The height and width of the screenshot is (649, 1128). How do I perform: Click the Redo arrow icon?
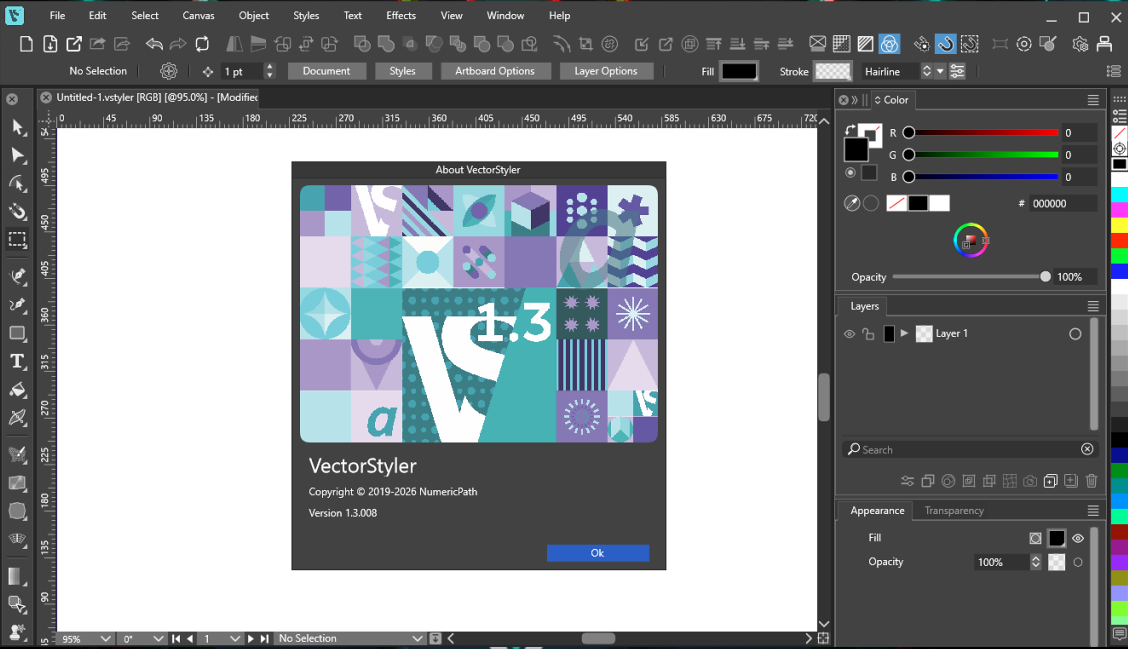pos(178,44)
